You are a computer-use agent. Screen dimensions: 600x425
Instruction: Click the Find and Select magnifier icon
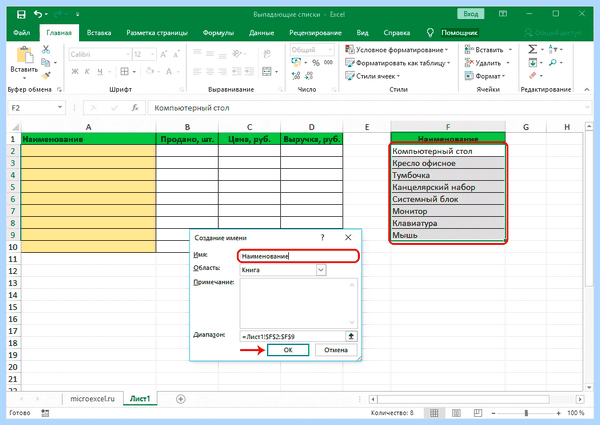pyautogui.click(x=553, y=62)
